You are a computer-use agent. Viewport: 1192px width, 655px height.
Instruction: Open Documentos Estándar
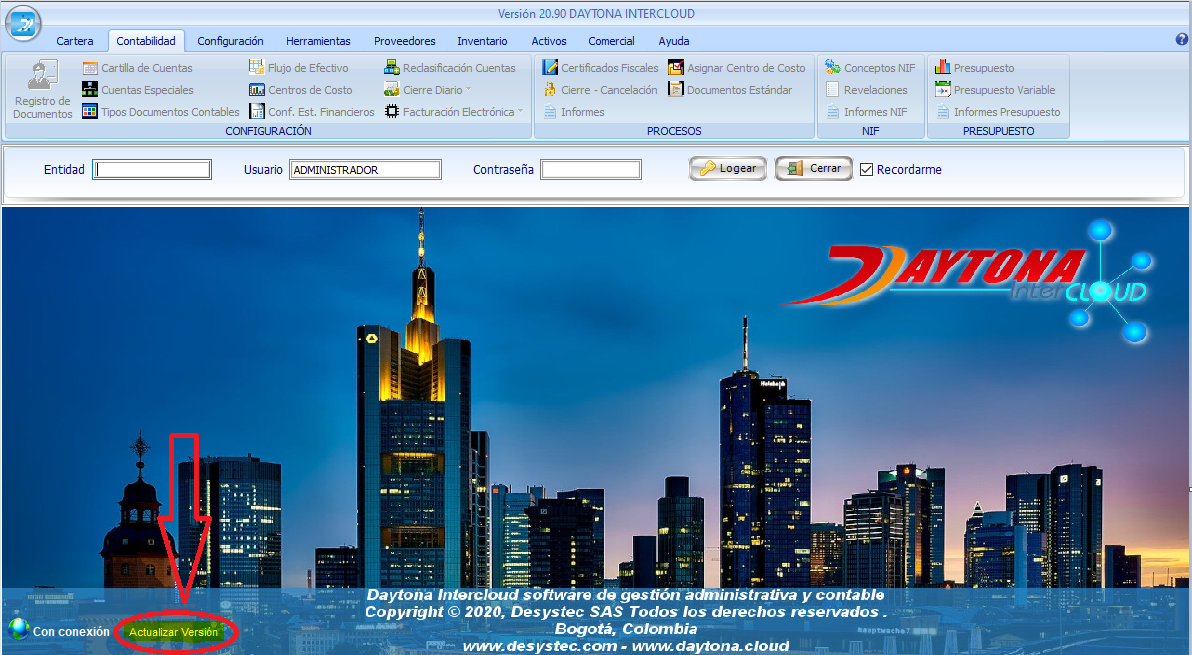731,90
